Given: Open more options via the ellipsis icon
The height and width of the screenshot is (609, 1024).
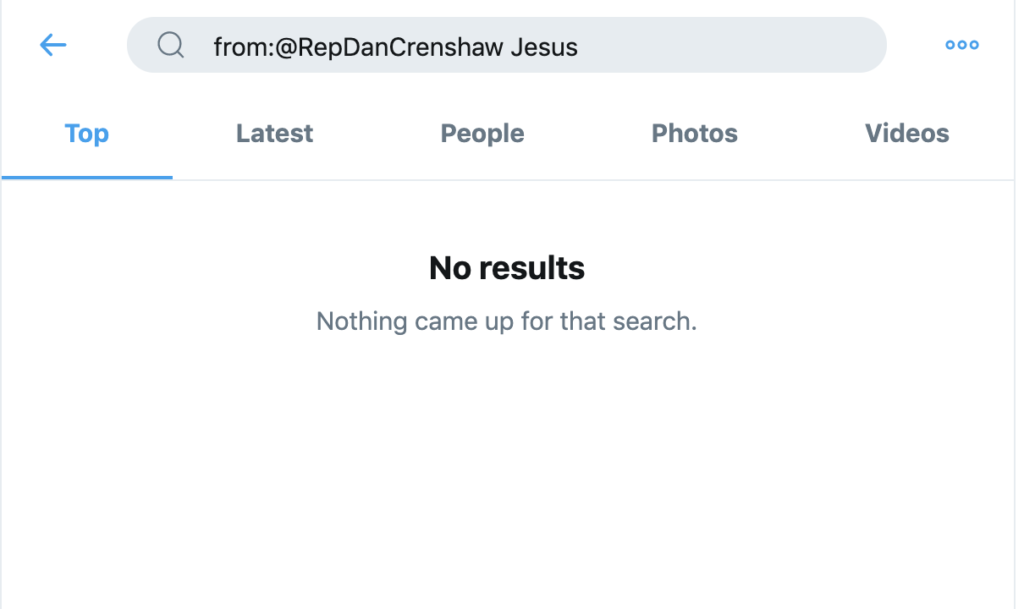Looking at the screenshot, I should click(x=961, y=45).
